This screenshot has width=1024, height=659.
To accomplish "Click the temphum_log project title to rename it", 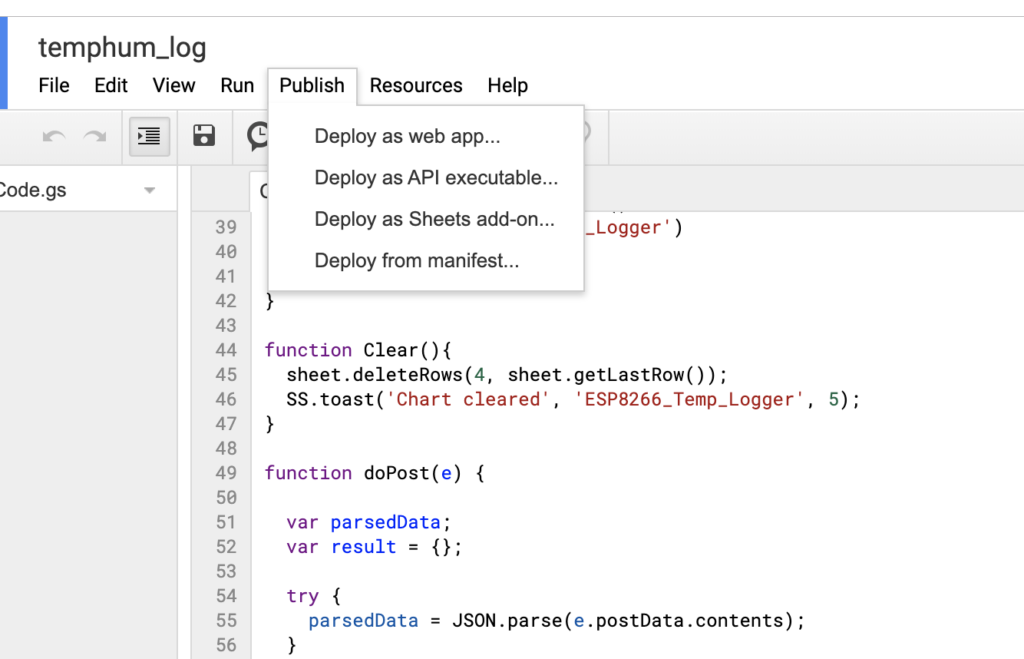I will point(122,47).
